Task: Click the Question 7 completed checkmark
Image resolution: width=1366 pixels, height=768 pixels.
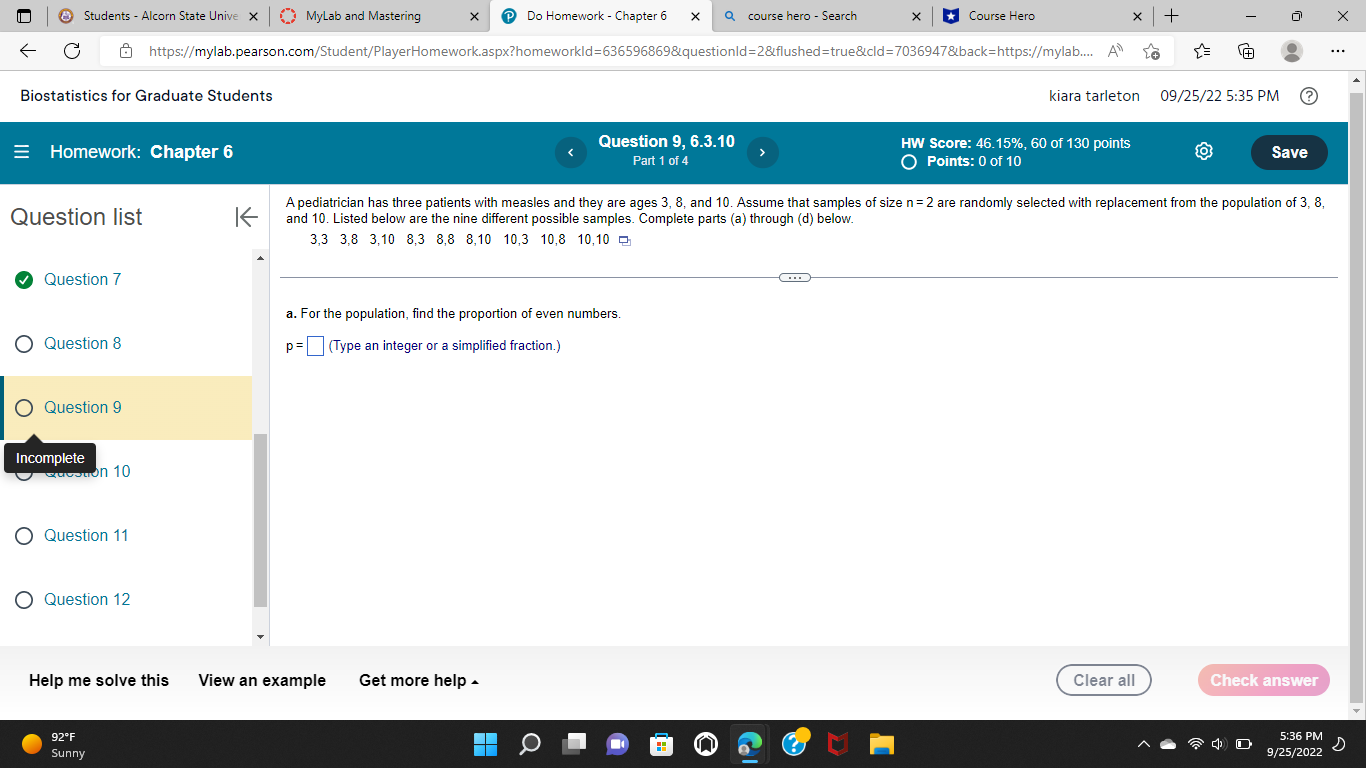Action: pos(24,279)
